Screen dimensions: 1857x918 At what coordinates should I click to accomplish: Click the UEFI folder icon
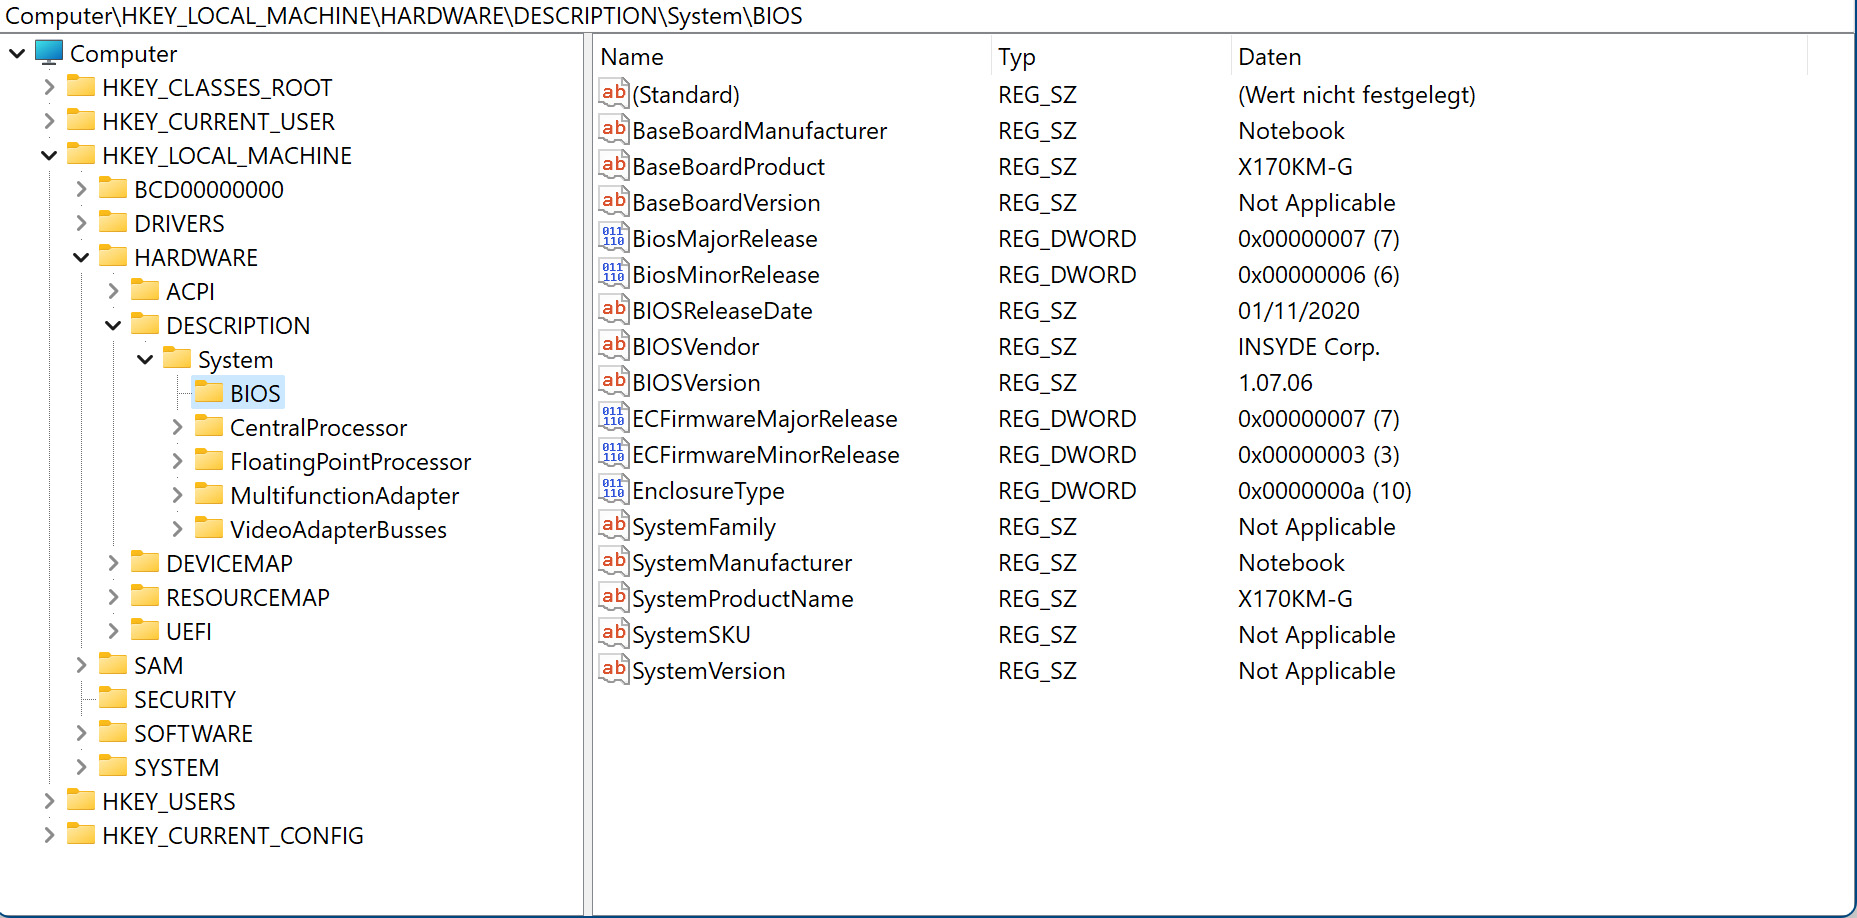145,630
